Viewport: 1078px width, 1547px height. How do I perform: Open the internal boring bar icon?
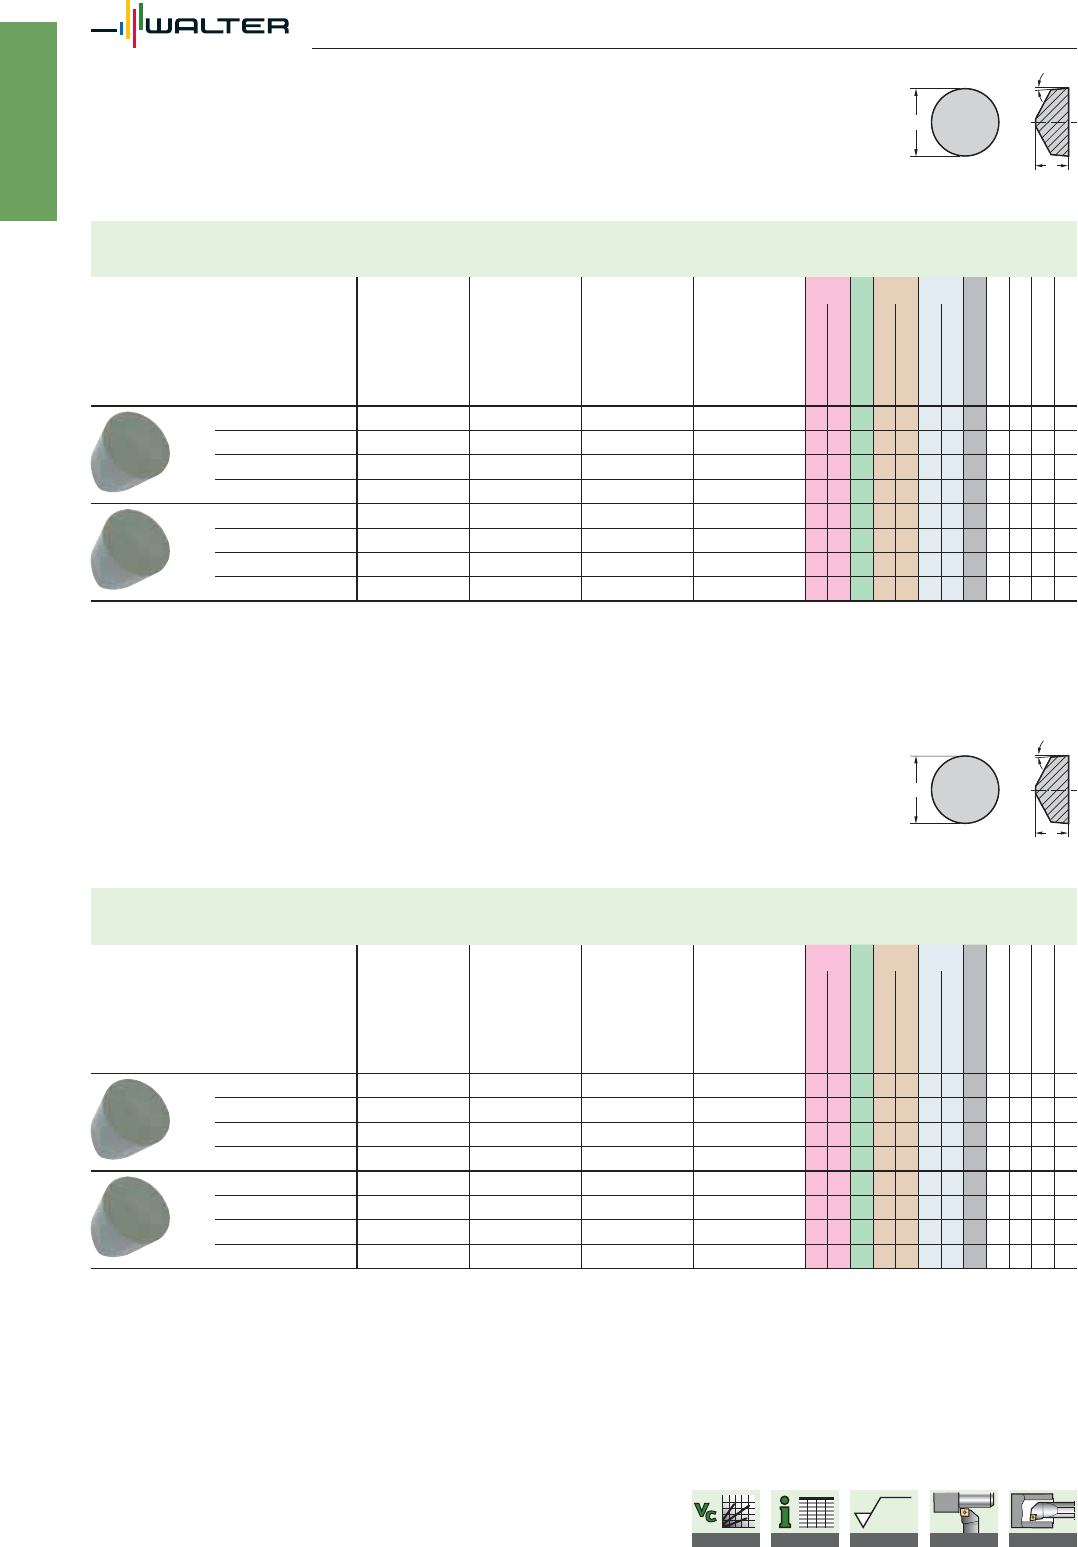1043,1517
